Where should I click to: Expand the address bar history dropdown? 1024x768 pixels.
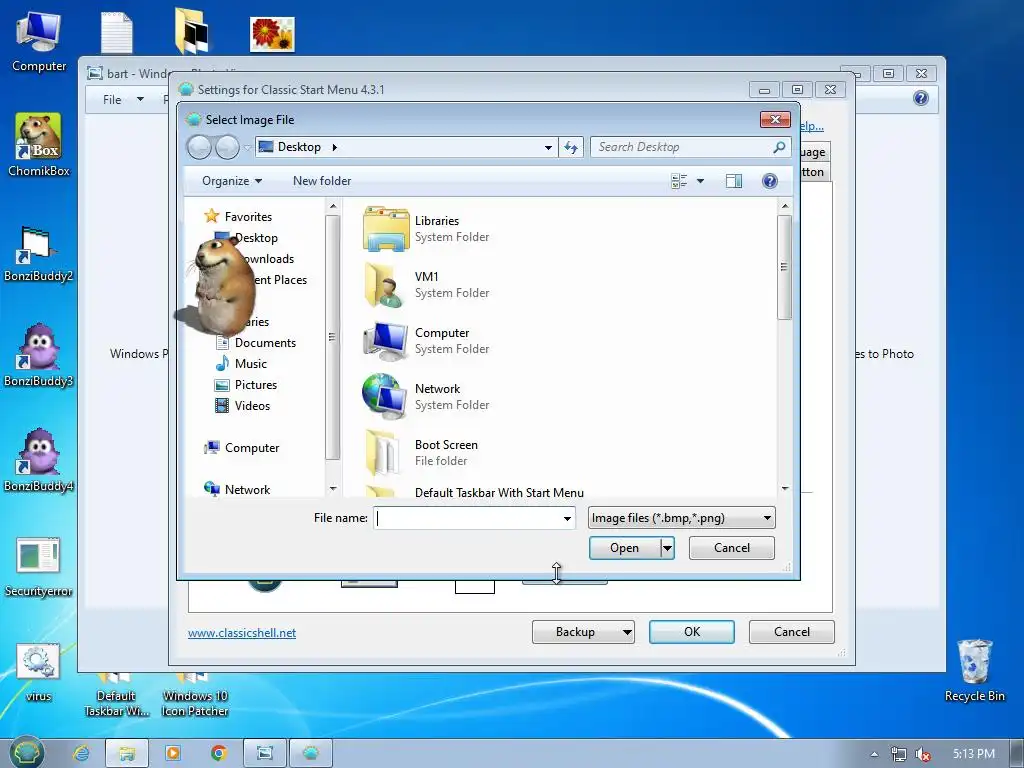coord(548,148)
